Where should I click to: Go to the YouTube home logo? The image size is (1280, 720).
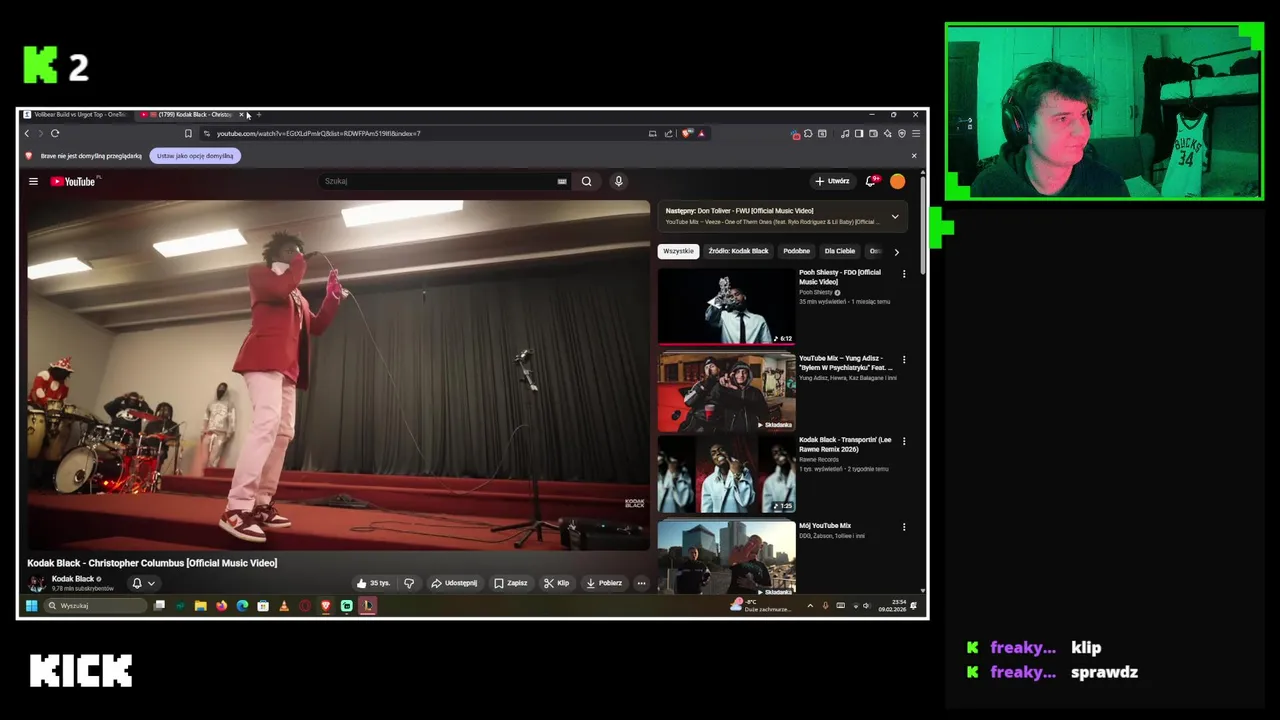(73, 181)
